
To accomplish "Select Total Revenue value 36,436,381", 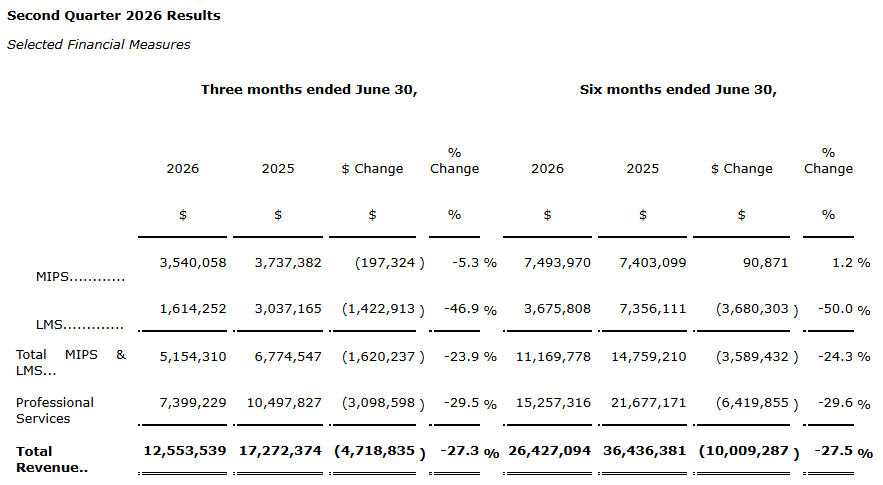I will coord(645,451).
